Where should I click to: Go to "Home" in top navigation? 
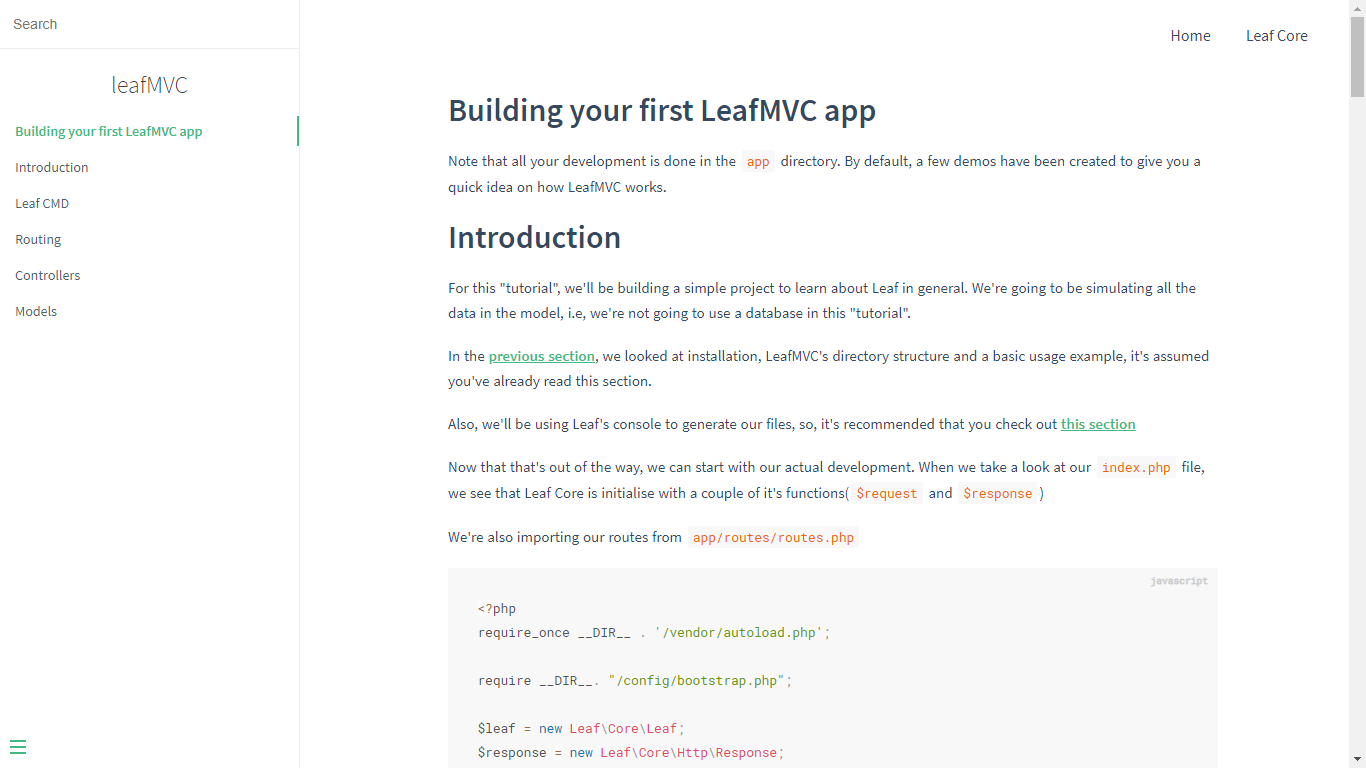[1190, 35]
